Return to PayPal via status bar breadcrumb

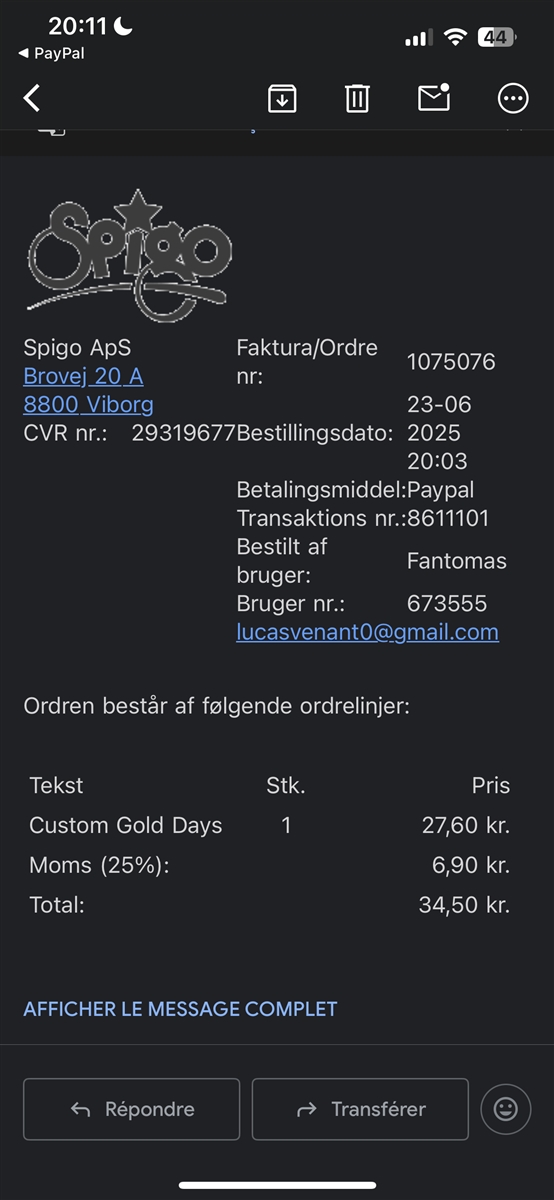[51, 53]
